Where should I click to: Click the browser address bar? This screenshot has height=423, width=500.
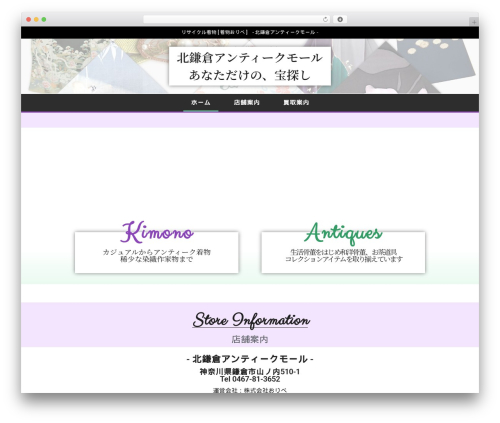click(236, 19)
